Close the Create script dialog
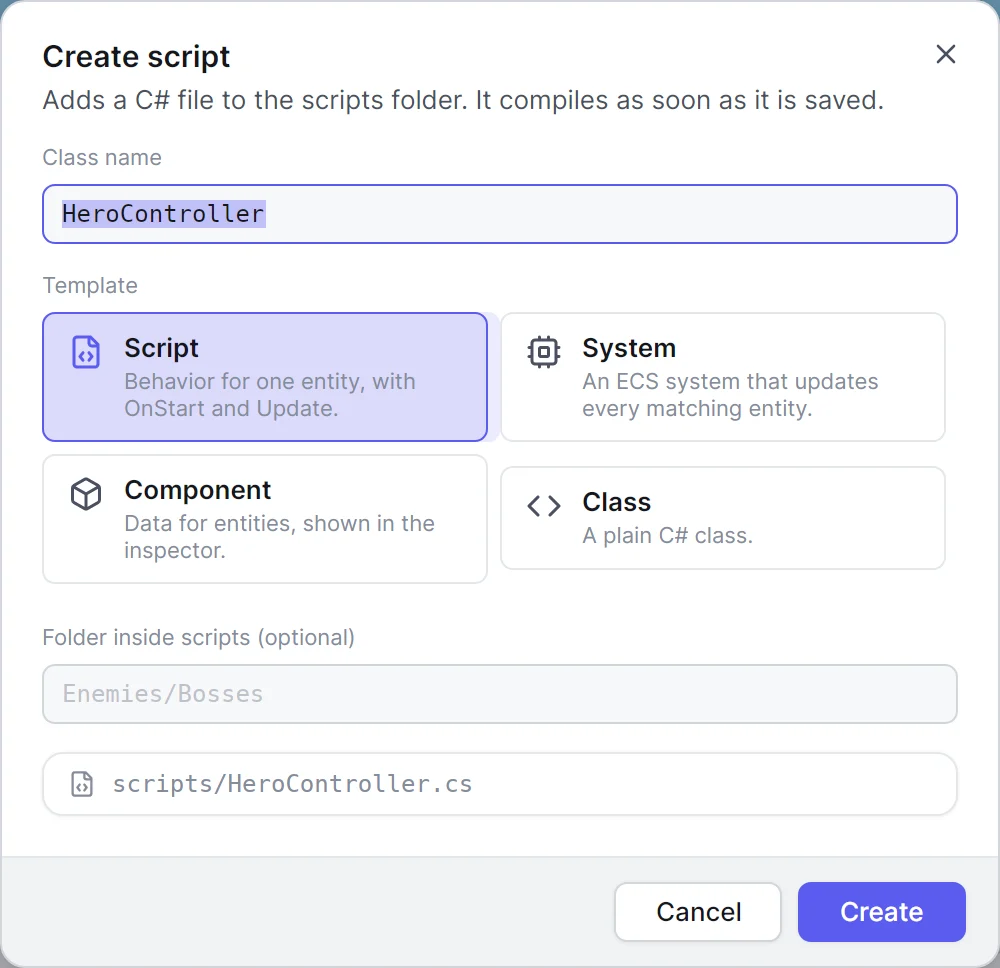The height and width of the screenshot is (968, 1000). pos(945,54)
